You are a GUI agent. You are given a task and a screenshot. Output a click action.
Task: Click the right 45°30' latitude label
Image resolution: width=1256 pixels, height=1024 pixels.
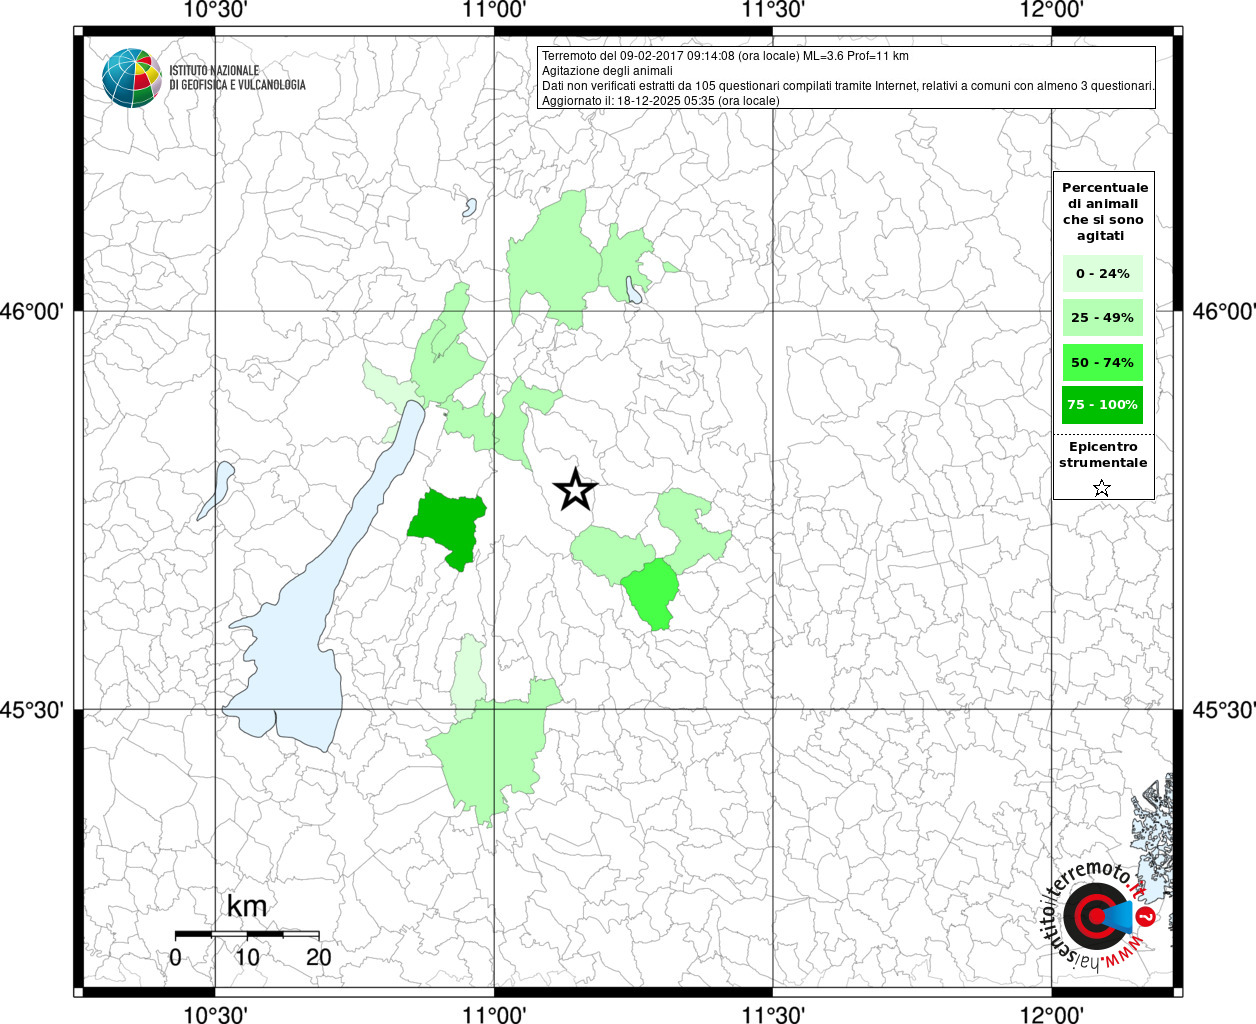(x=1224, y=710)
